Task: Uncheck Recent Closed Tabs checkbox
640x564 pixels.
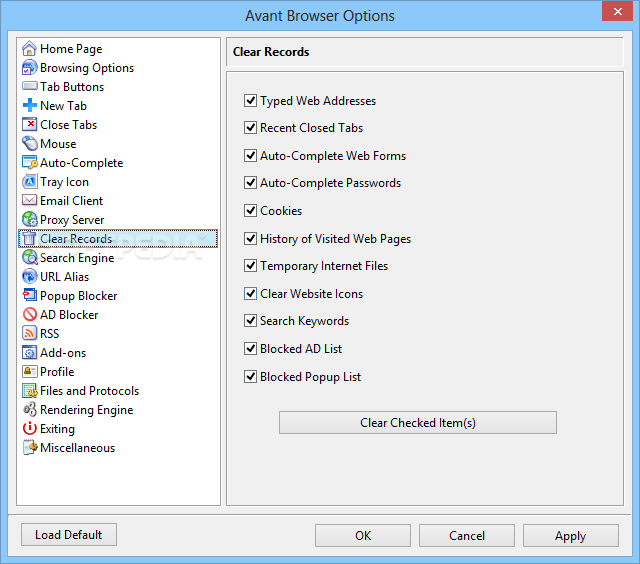Action: 250,128
